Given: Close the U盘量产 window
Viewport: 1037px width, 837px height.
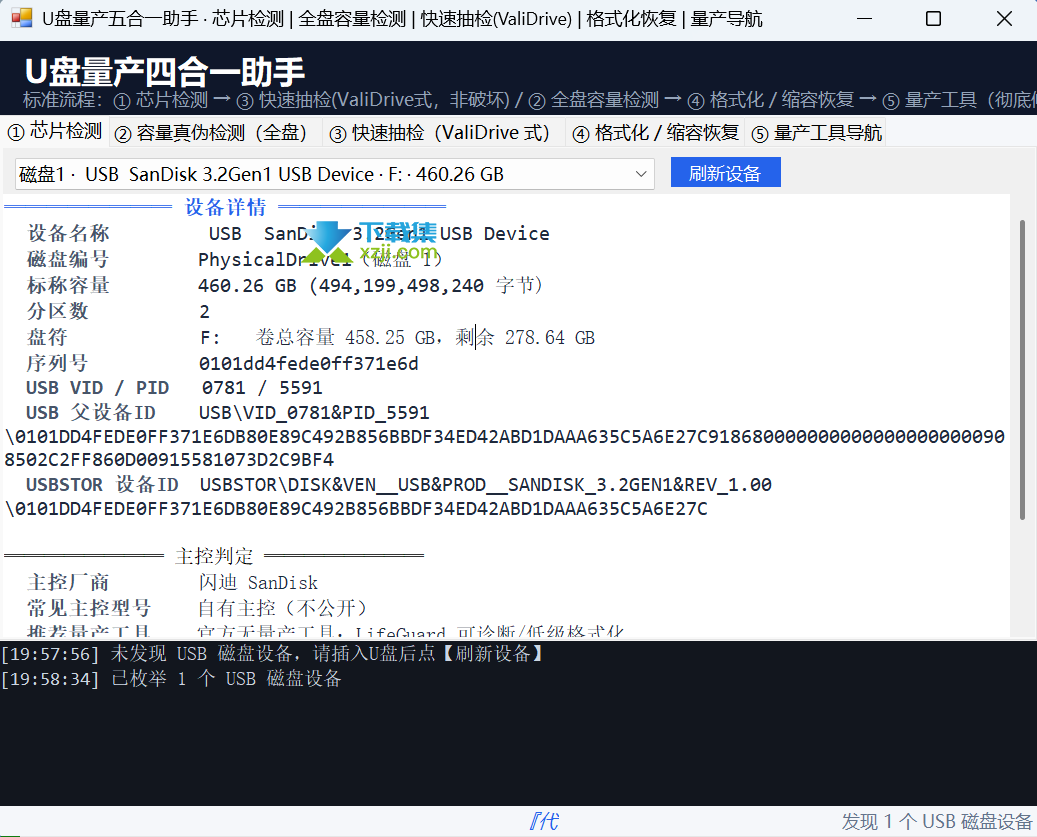Looking at the screenshot, I should tap(1004, 19).
